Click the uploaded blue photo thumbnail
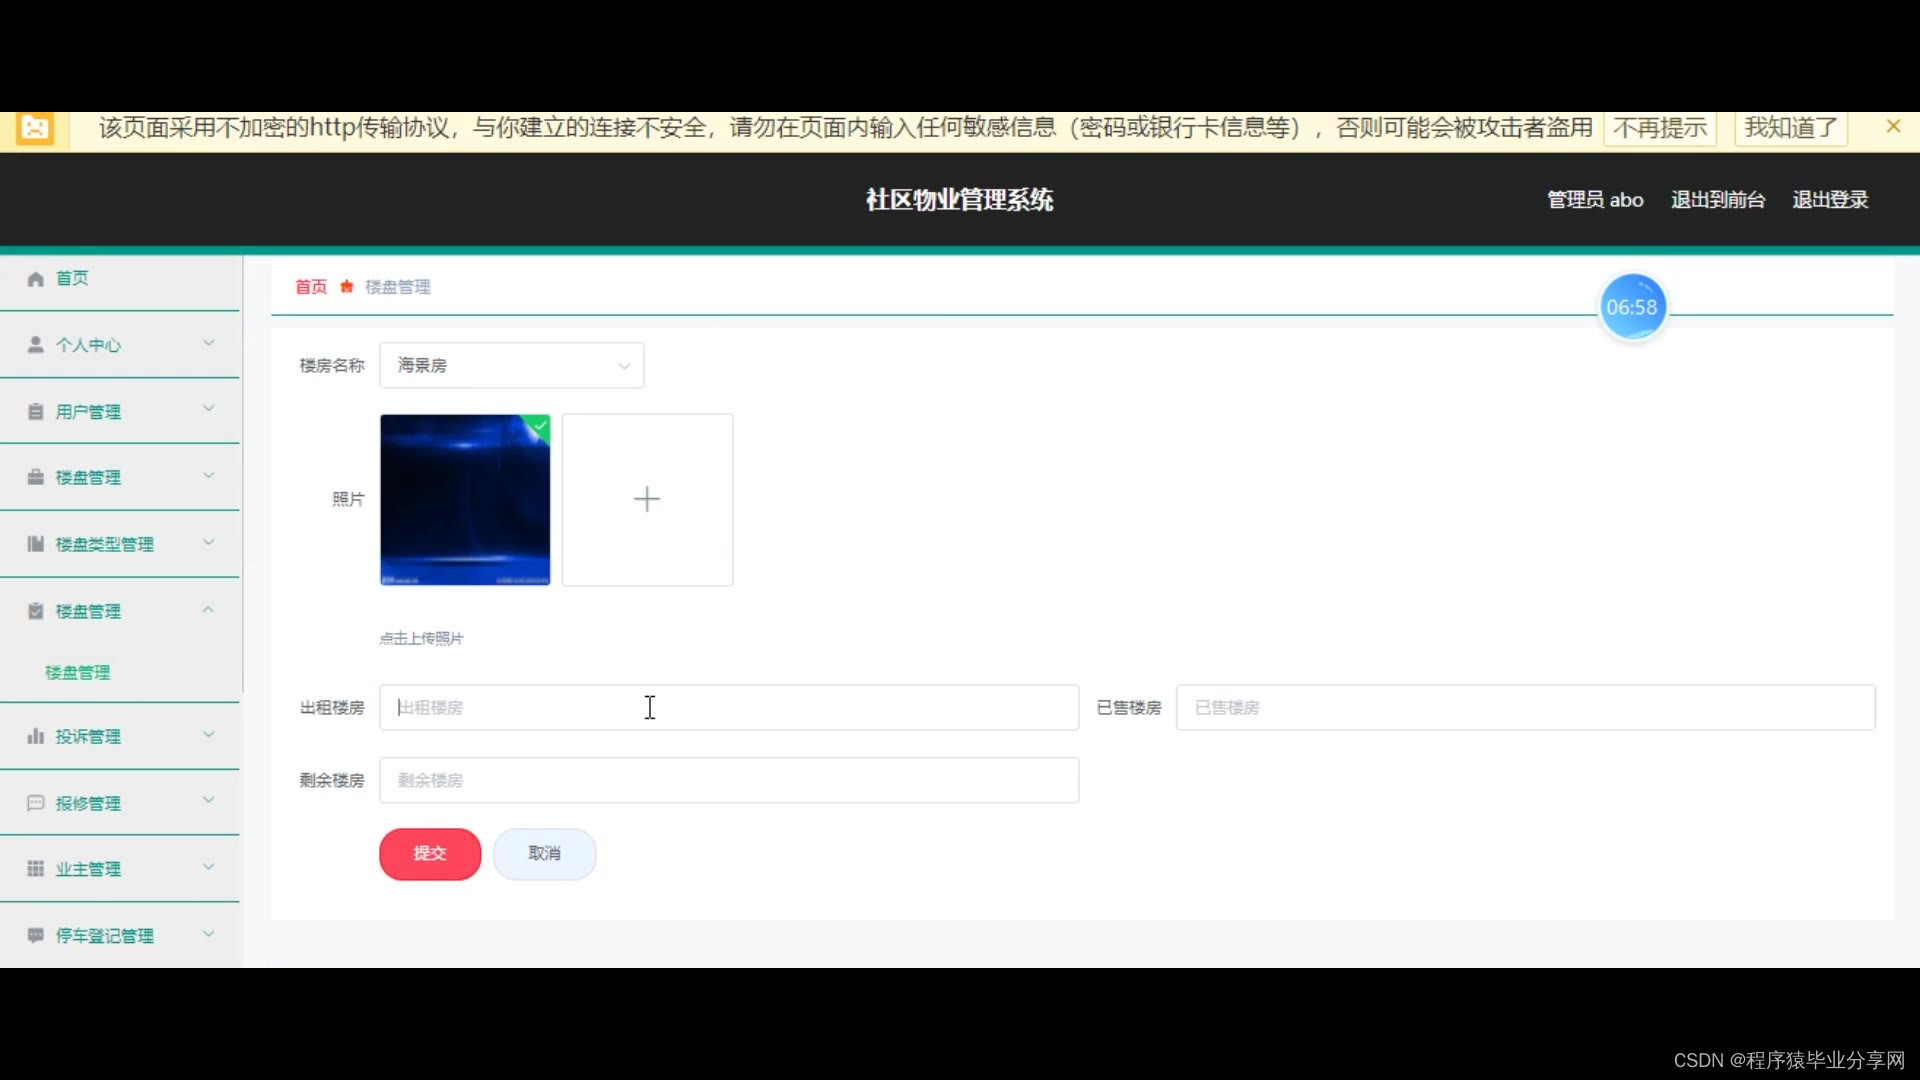Image resolution: width=1920 pixels, height=1080 pixels. click(x=465, y=500)
